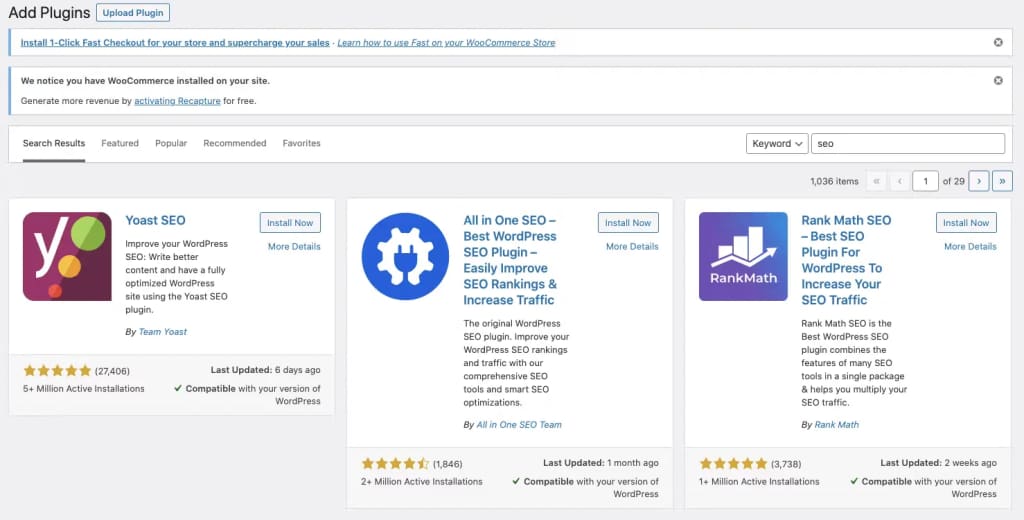Open the Rank Math SEO title link

click(846, 260)
